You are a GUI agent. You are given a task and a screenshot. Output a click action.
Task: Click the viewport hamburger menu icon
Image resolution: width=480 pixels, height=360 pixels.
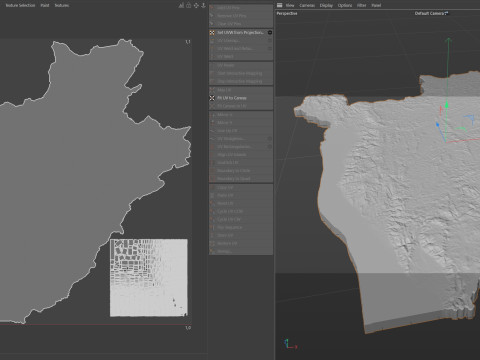tap(280, 5)
